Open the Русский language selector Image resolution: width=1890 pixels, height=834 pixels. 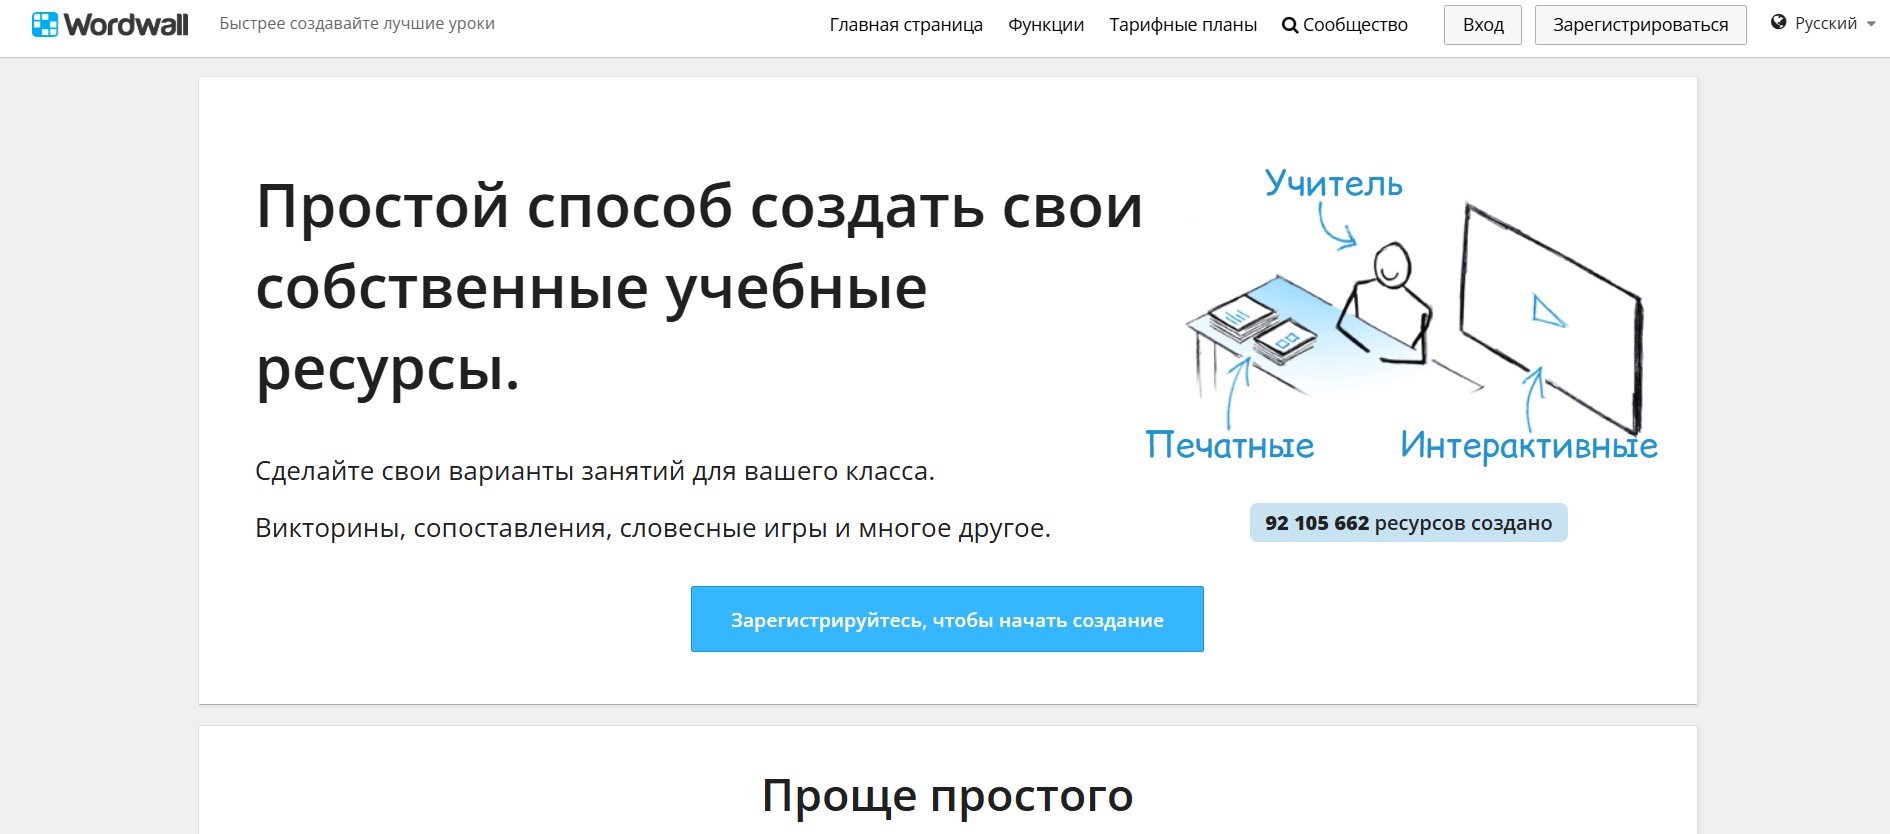point(1825,23)
